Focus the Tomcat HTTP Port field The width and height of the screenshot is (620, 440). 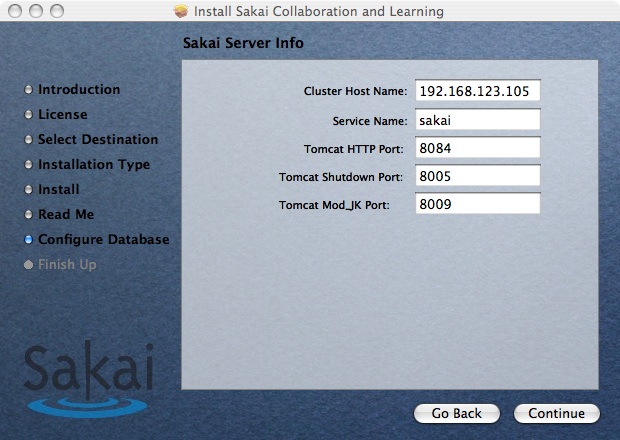pyautogui.click(x=477, y=148)
